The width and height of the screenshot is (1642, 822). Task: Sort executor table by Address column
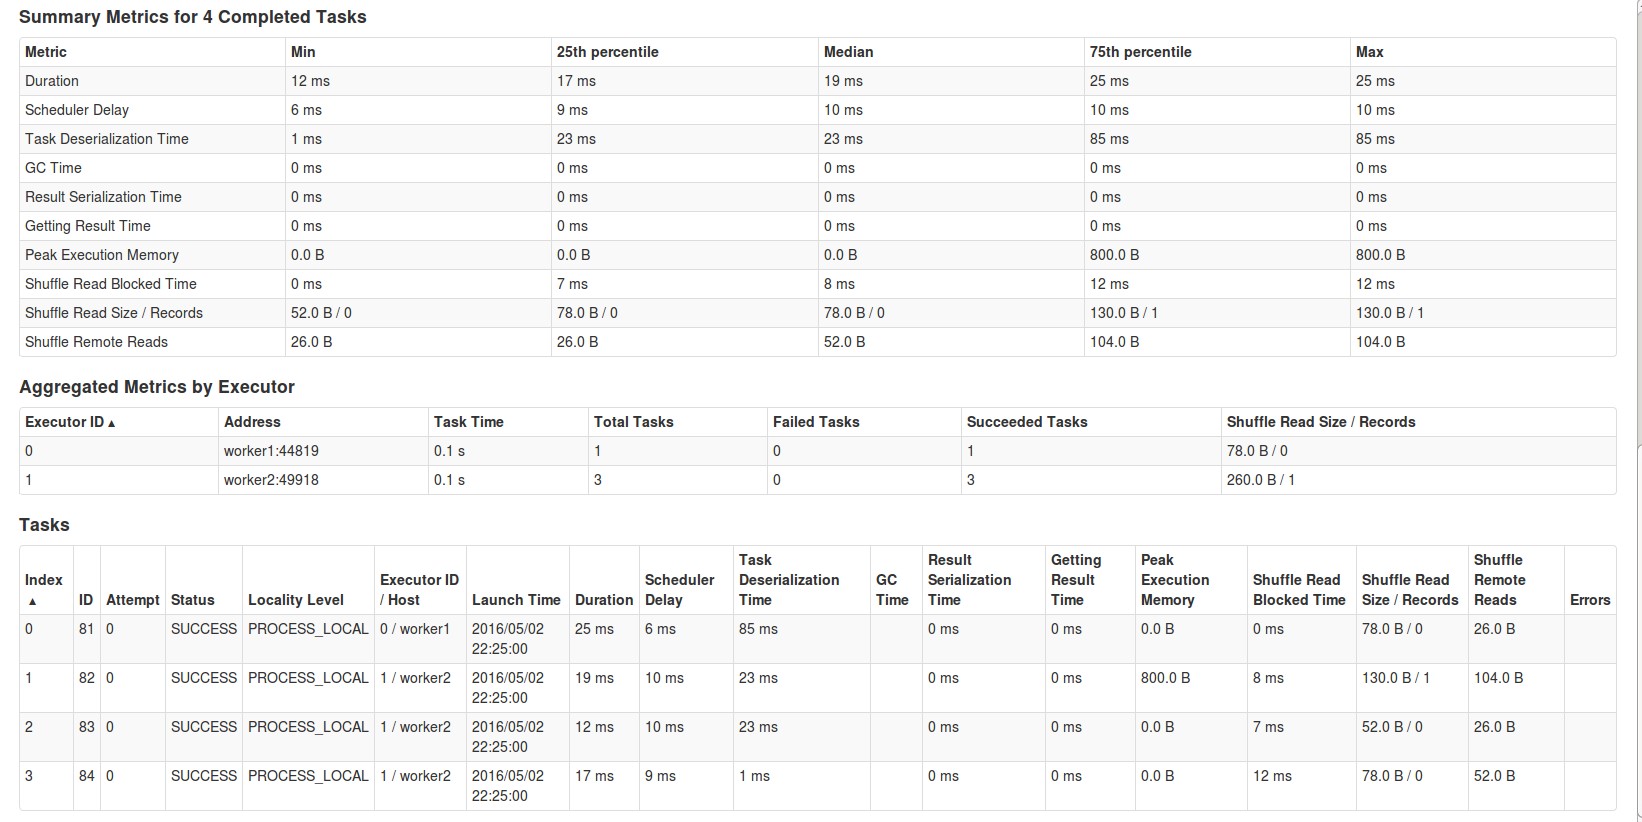pos(252,422)
